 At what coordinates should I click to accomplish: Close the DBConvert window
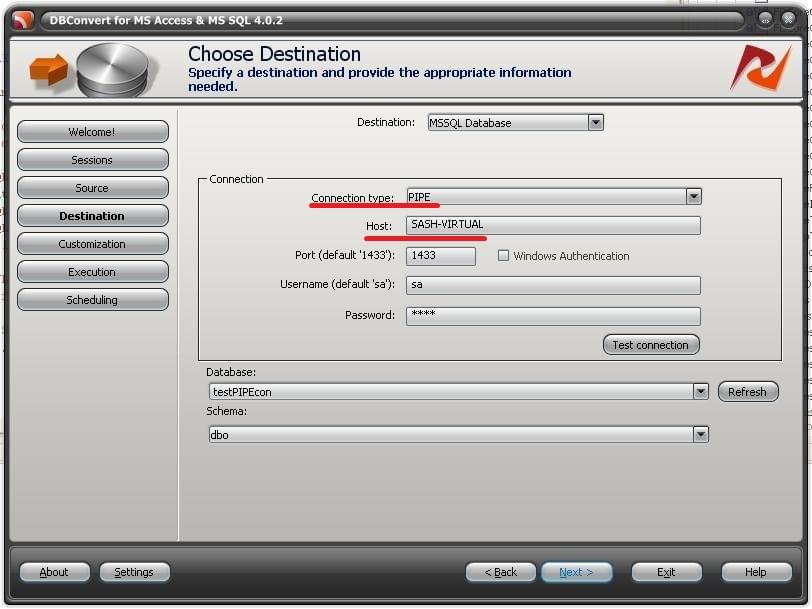[788, 20]
